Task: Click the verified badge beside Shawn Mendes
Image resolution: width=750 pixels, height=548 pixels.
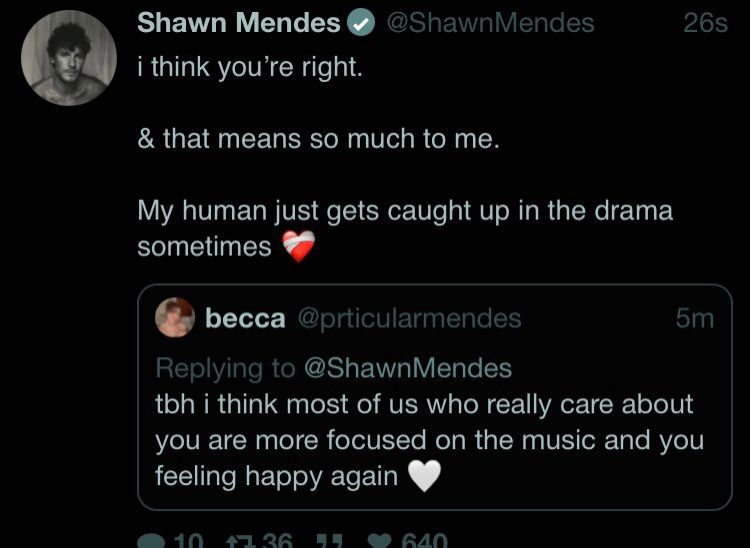Action: pyautogui.click(x=361, y=22)
